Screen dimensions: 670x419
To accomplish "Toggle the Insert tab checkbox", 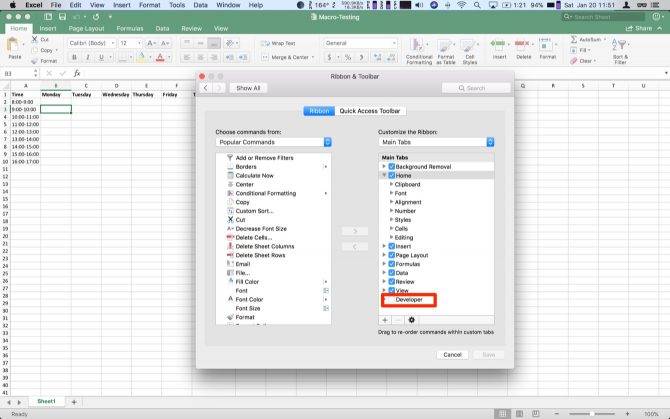I will [x=391, y=246].
